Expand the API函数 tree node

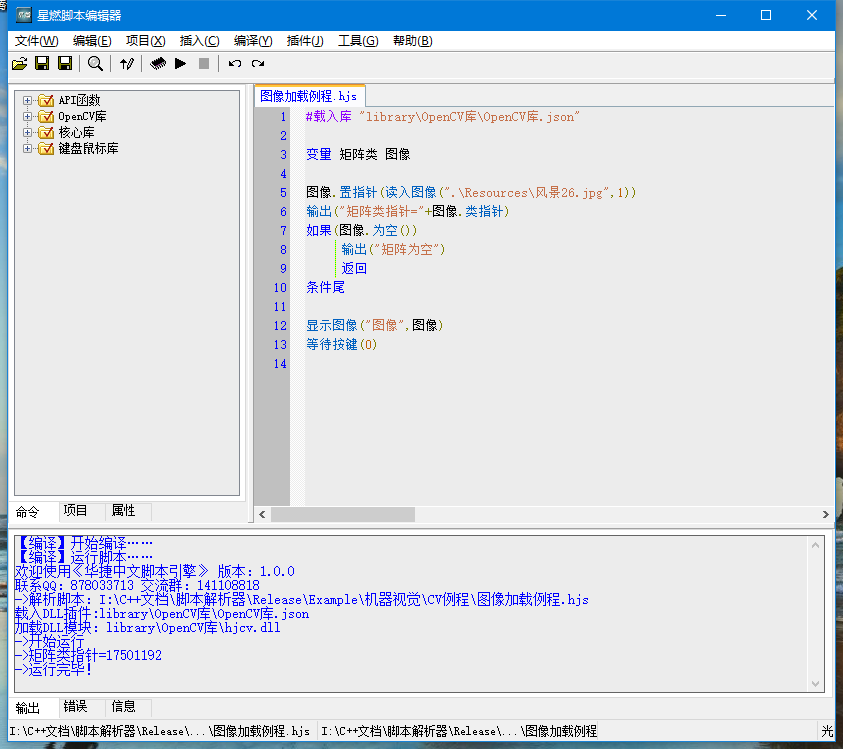pyautogui.click(x=27, y=101)
